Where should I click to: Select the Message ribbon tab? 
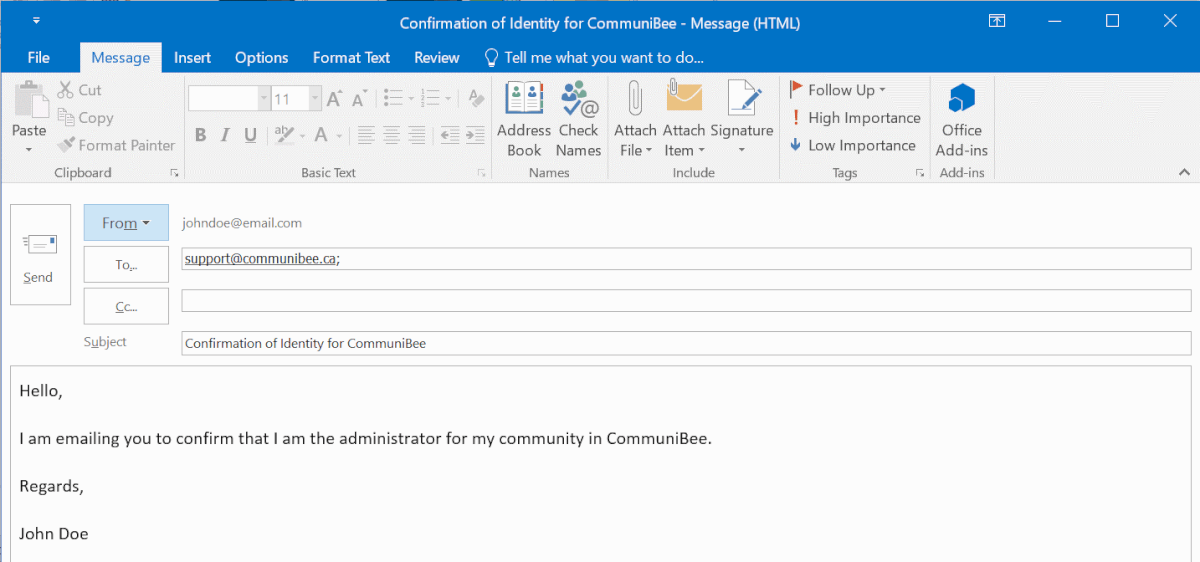click(121, 58)
